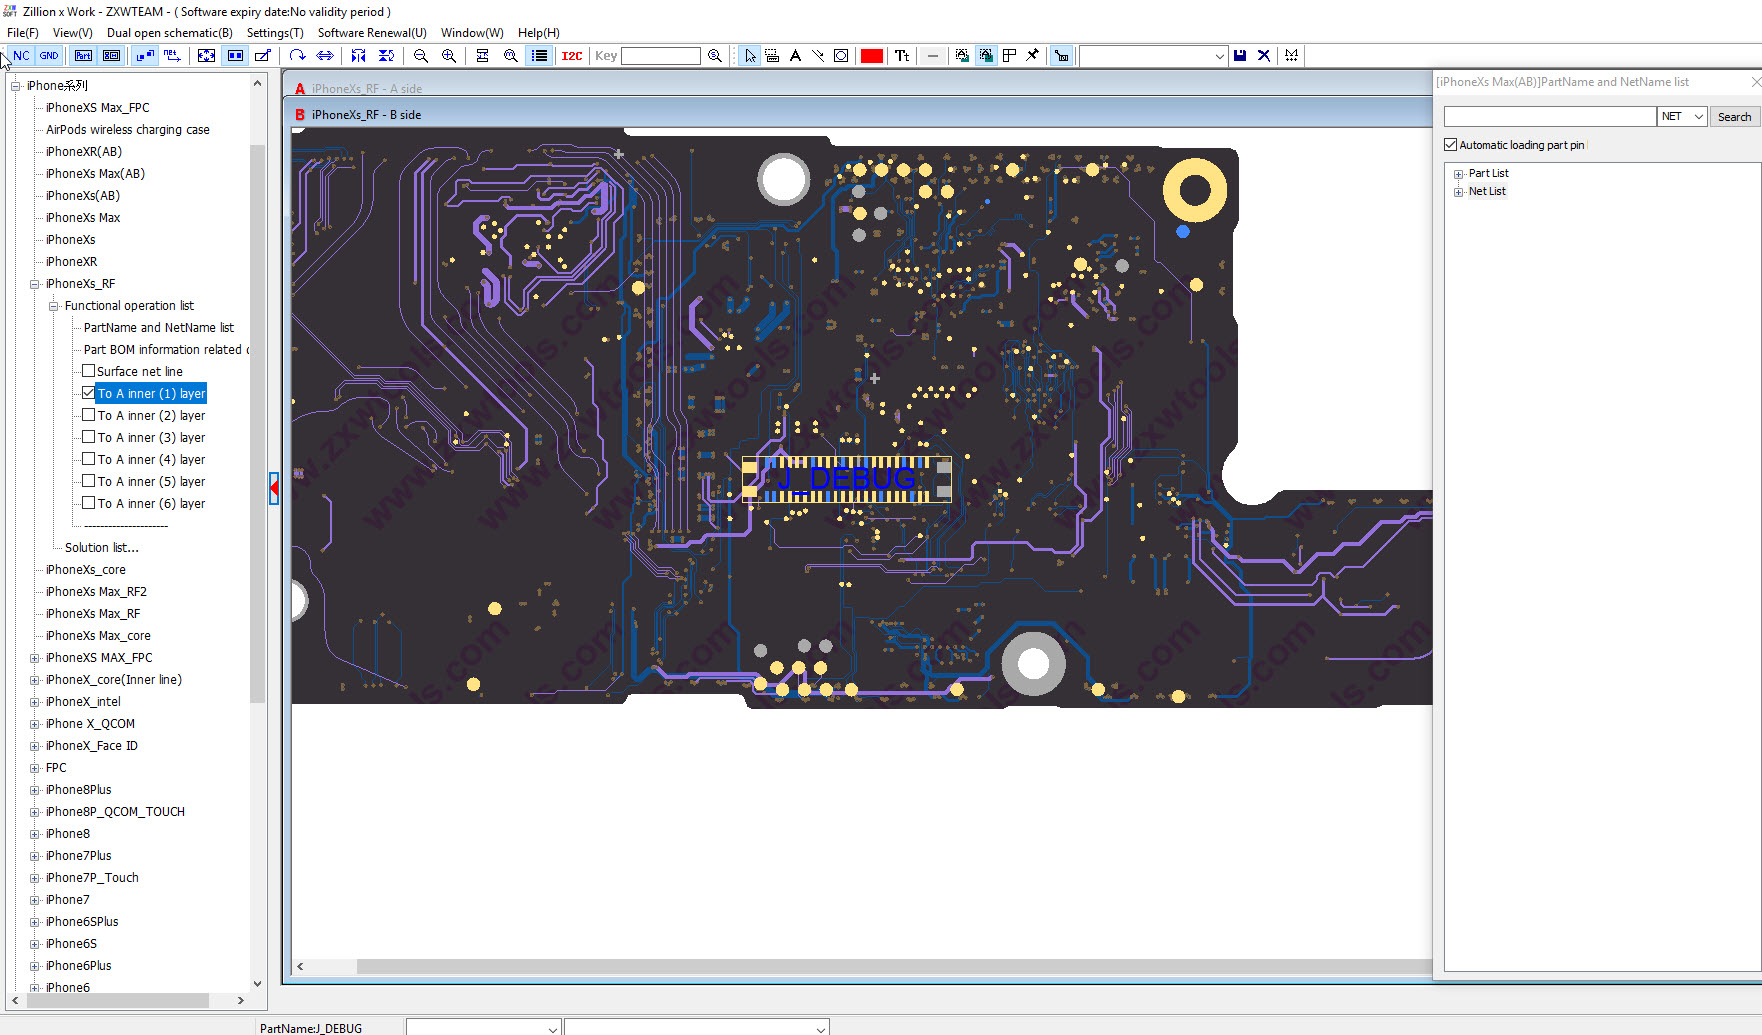Check the To A inner (3) layer box
Image resolution: width=1762 pixels, height=1035 pixels.
point(89,437)
